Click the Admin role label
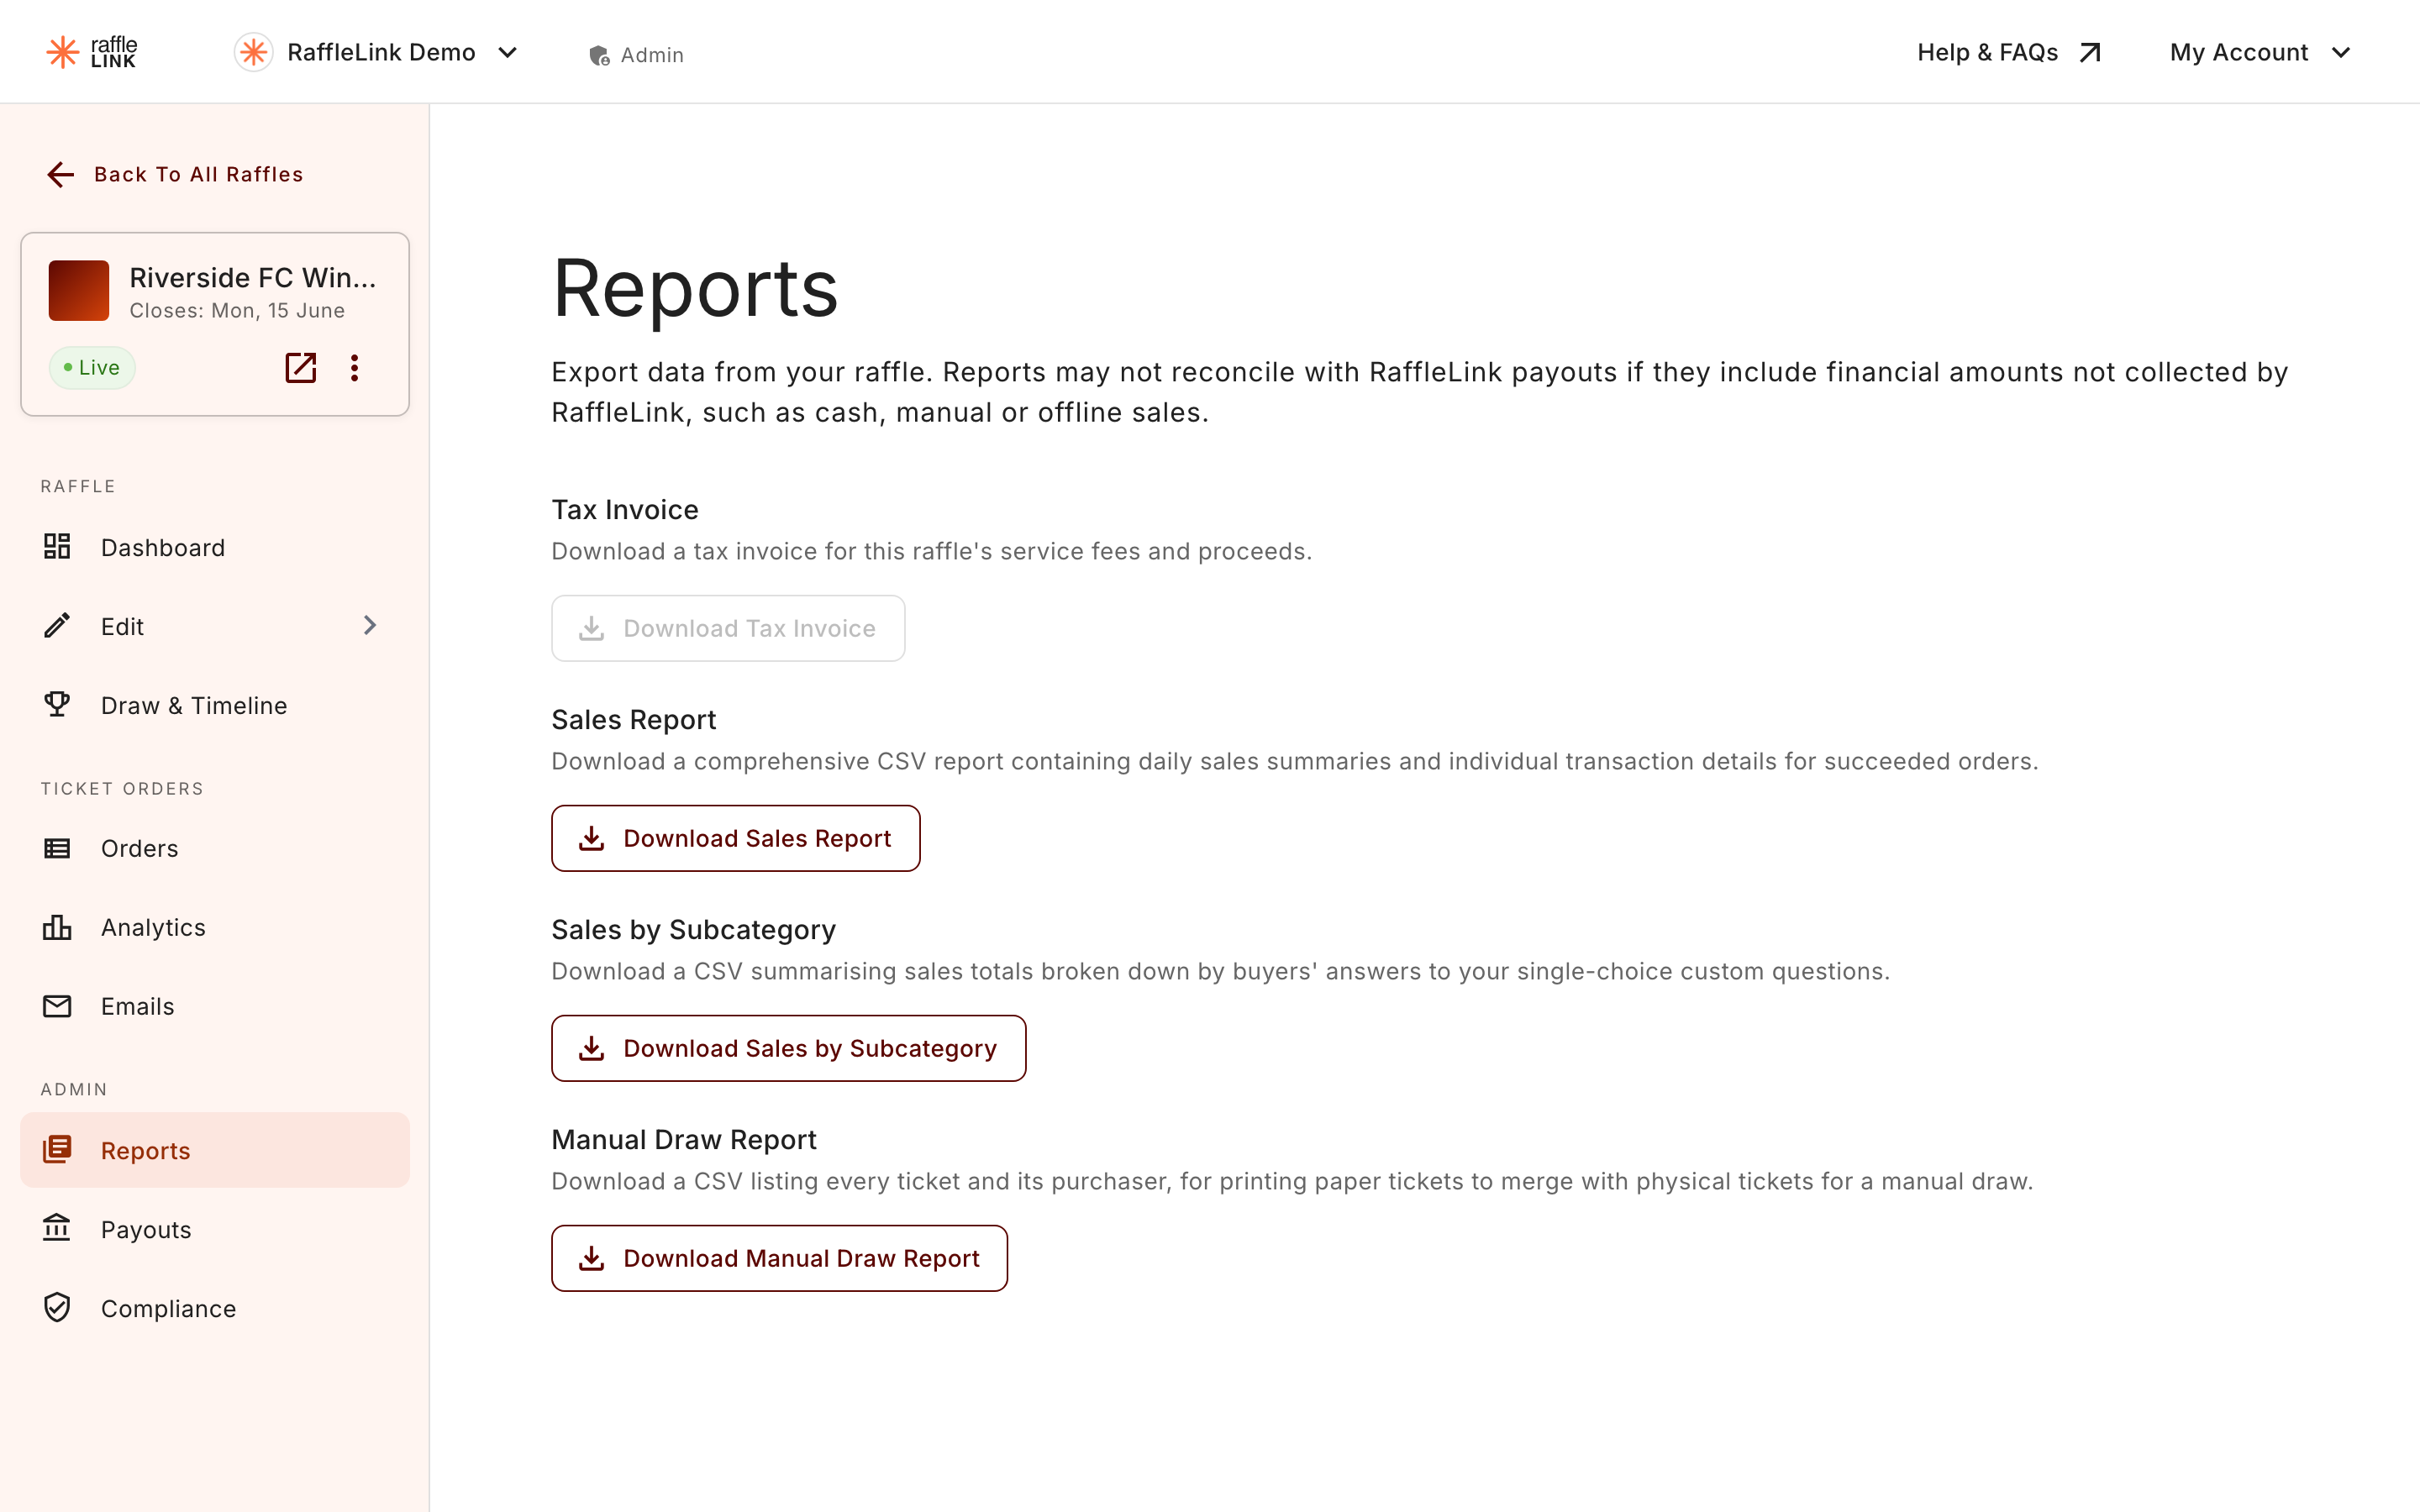 click(652, 55)
